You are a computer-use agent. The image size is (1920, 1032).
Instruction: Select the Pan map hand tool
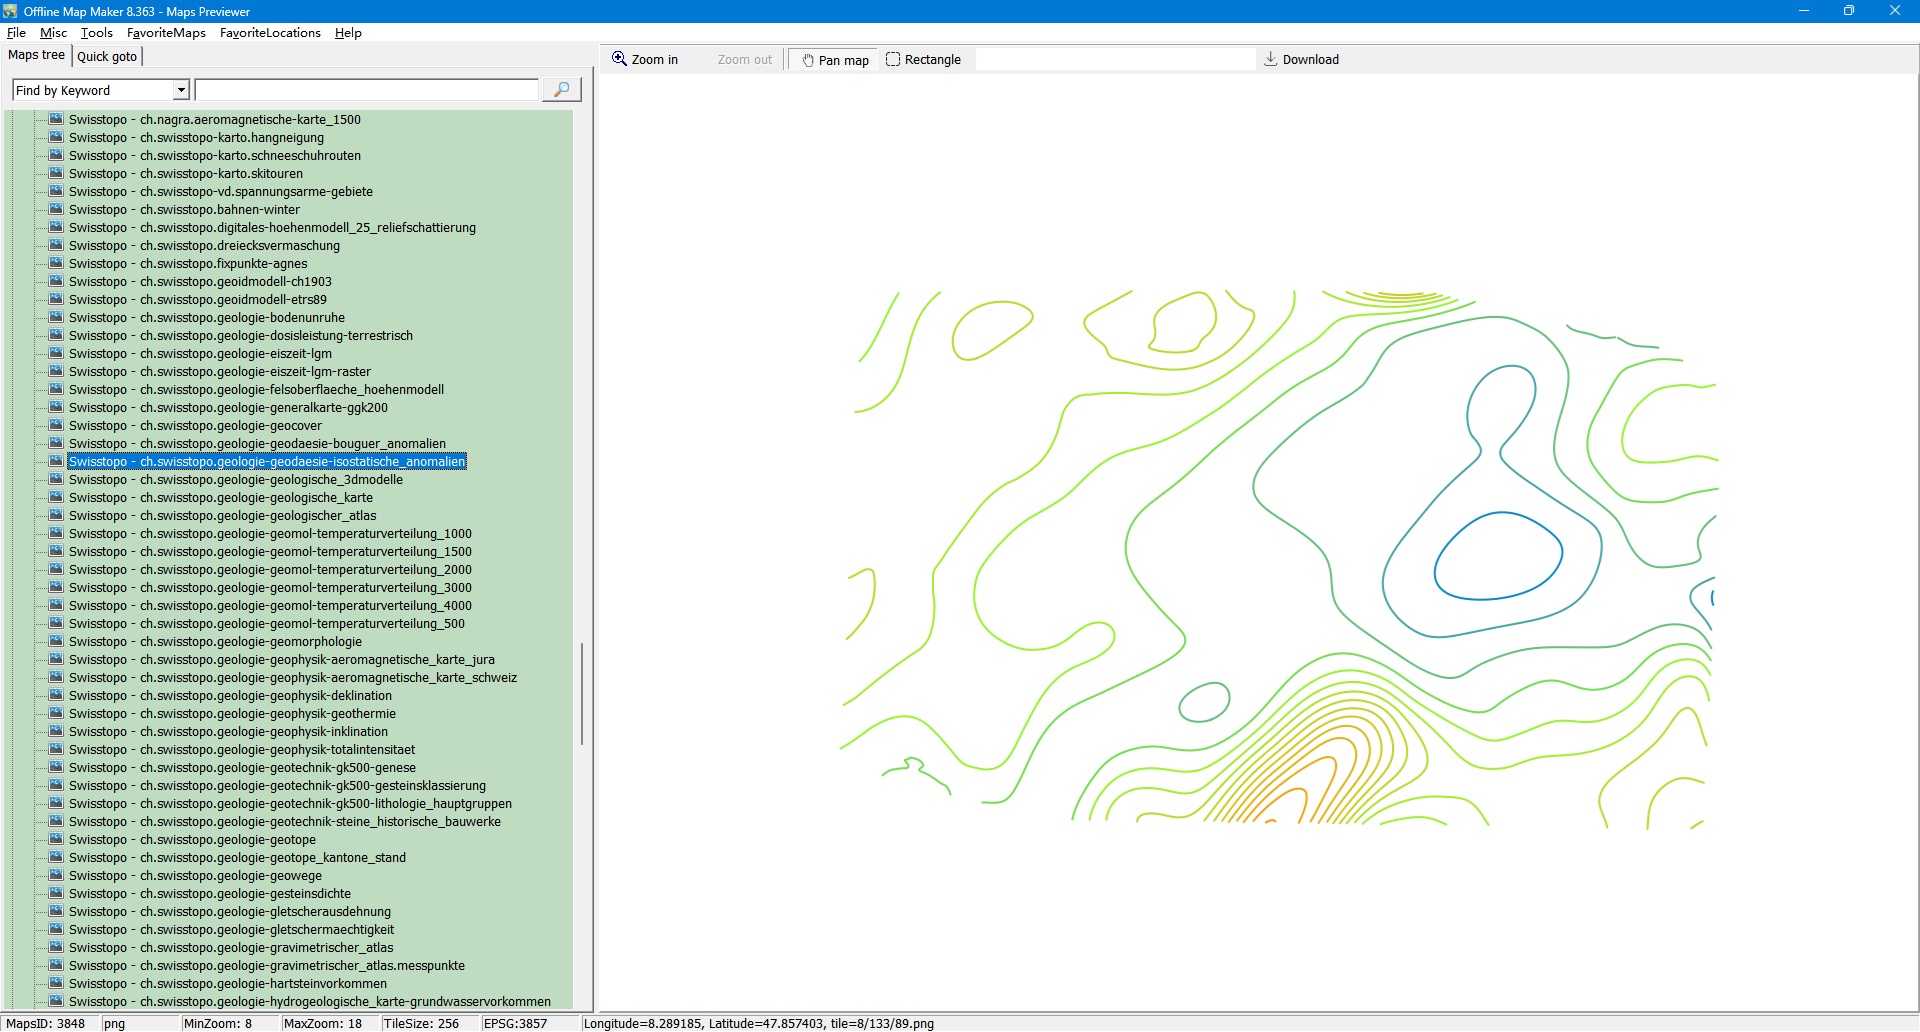(834, 60)
